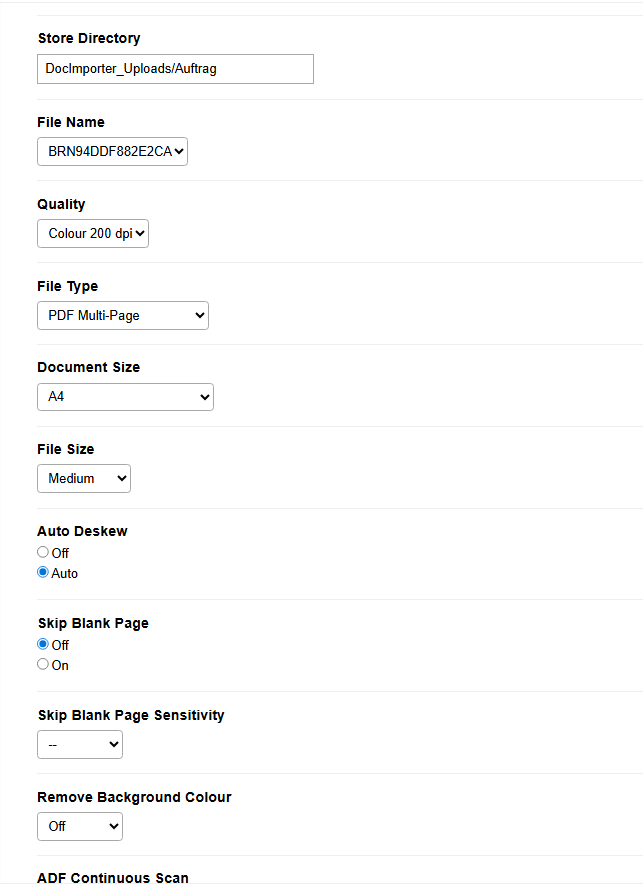Open the File Name dropdown
The image size is (643, 892).
112,152
